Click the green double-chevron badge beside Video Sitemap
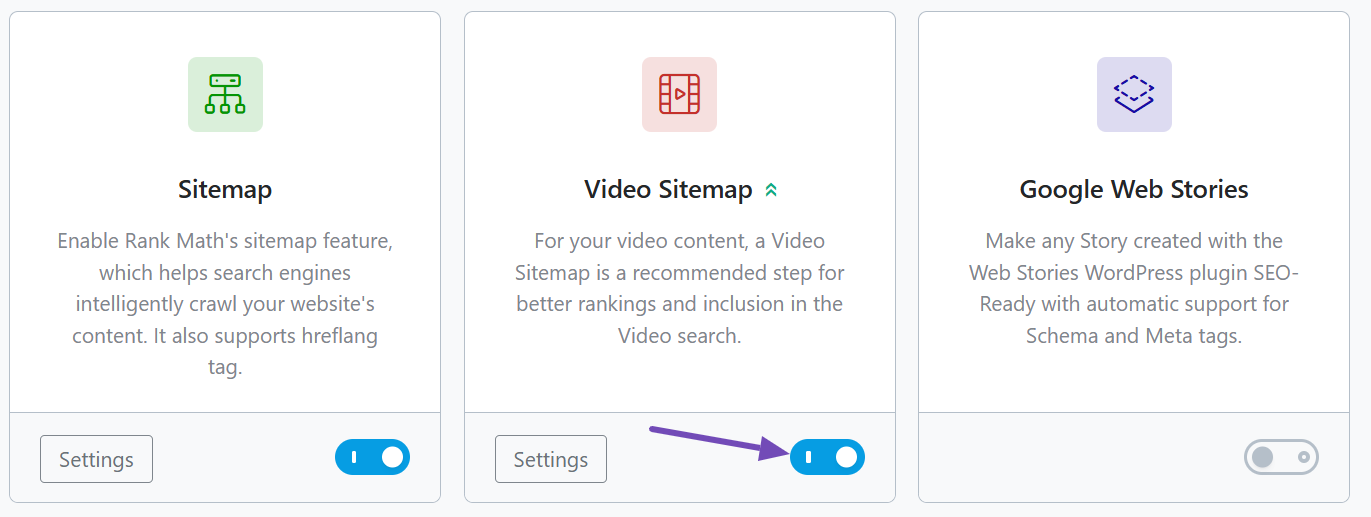The height and width of the screenshot is (517, 1371). pyautogui.click(x=771, y=190)
